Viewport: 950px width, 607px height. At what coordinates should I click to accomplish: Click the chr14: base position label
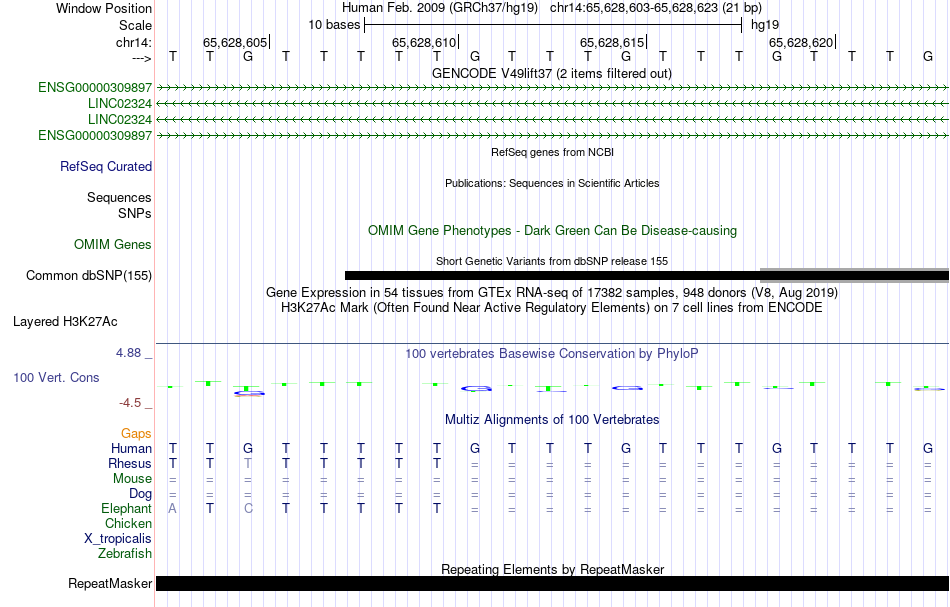(134, 42)
